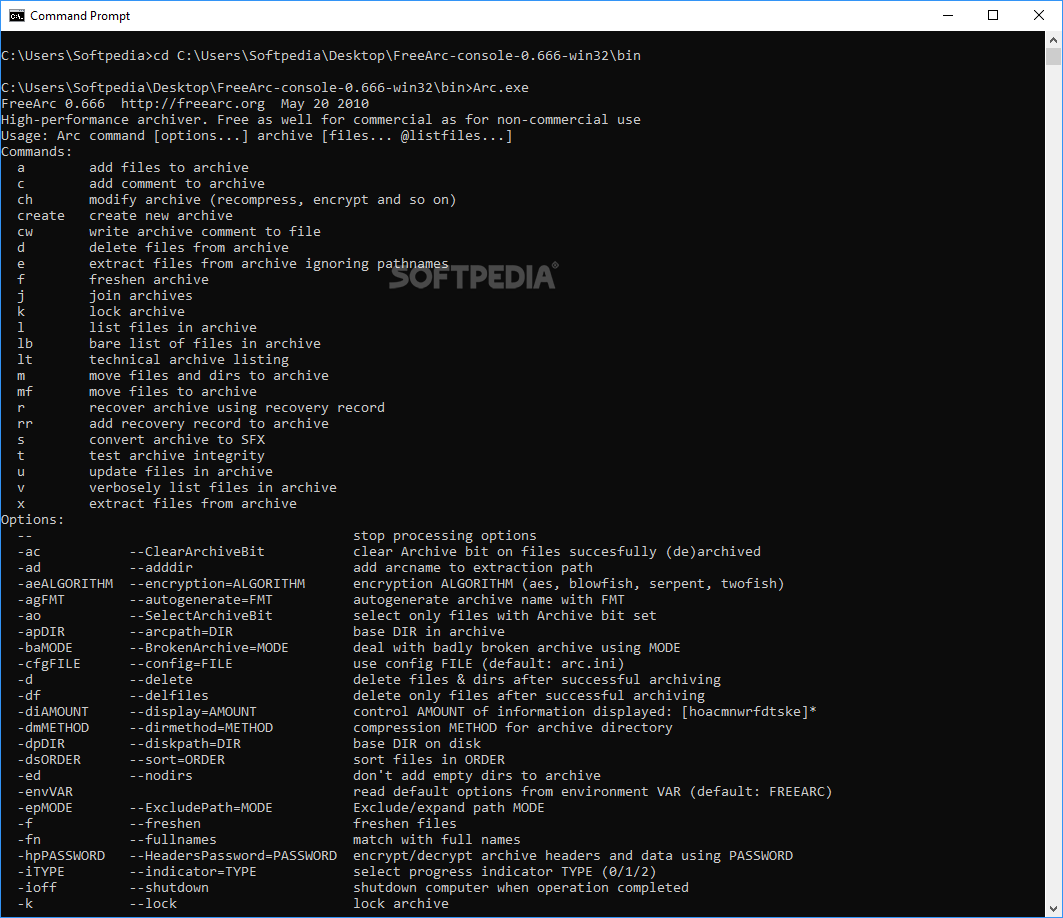Click '--ExcludePath=MODE' option text

(201, 808)
